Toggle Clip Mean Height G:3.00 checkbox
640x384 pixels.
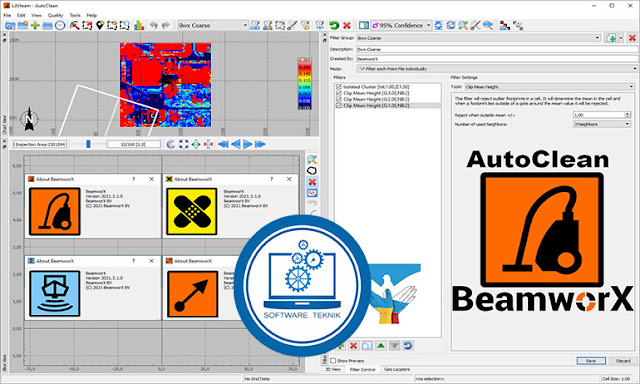[x=338, y=93]
